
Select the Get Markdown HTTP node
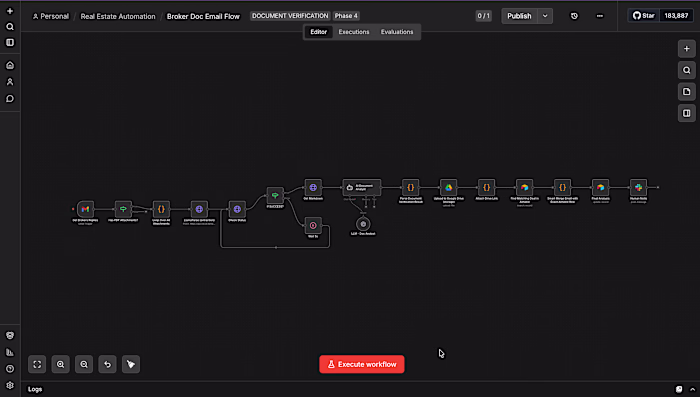[313, 188]
